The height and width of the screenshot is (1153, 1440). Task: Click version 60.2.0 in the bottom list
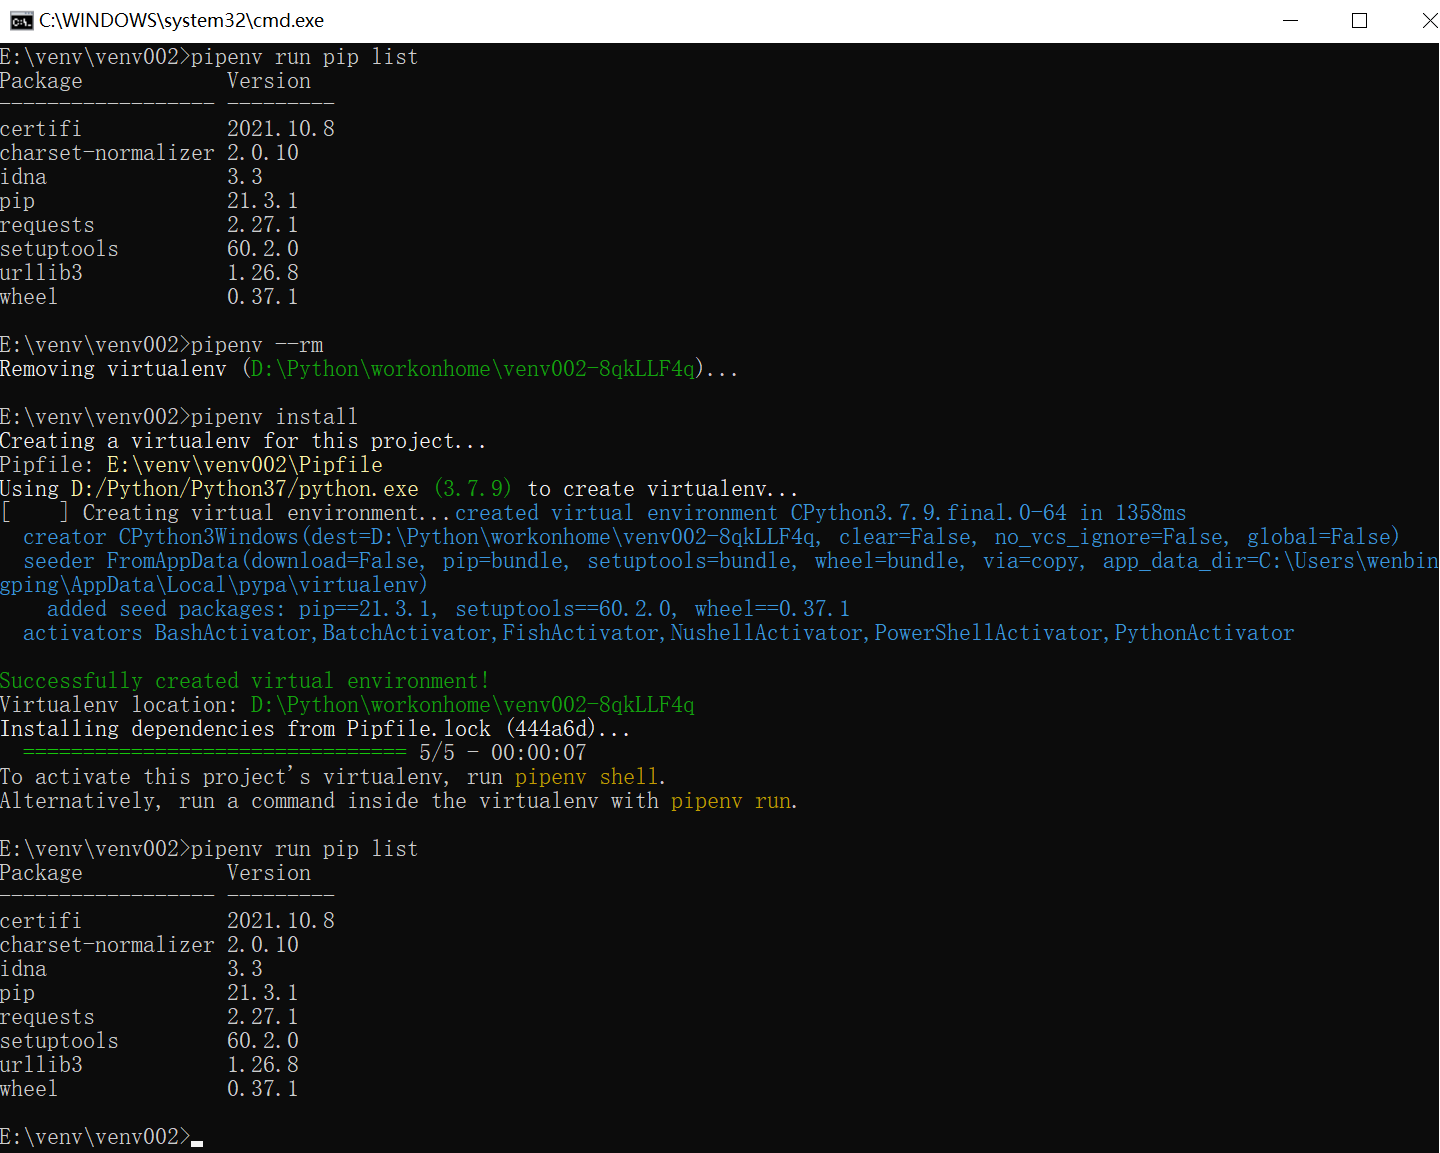(x=263, y=1041)
